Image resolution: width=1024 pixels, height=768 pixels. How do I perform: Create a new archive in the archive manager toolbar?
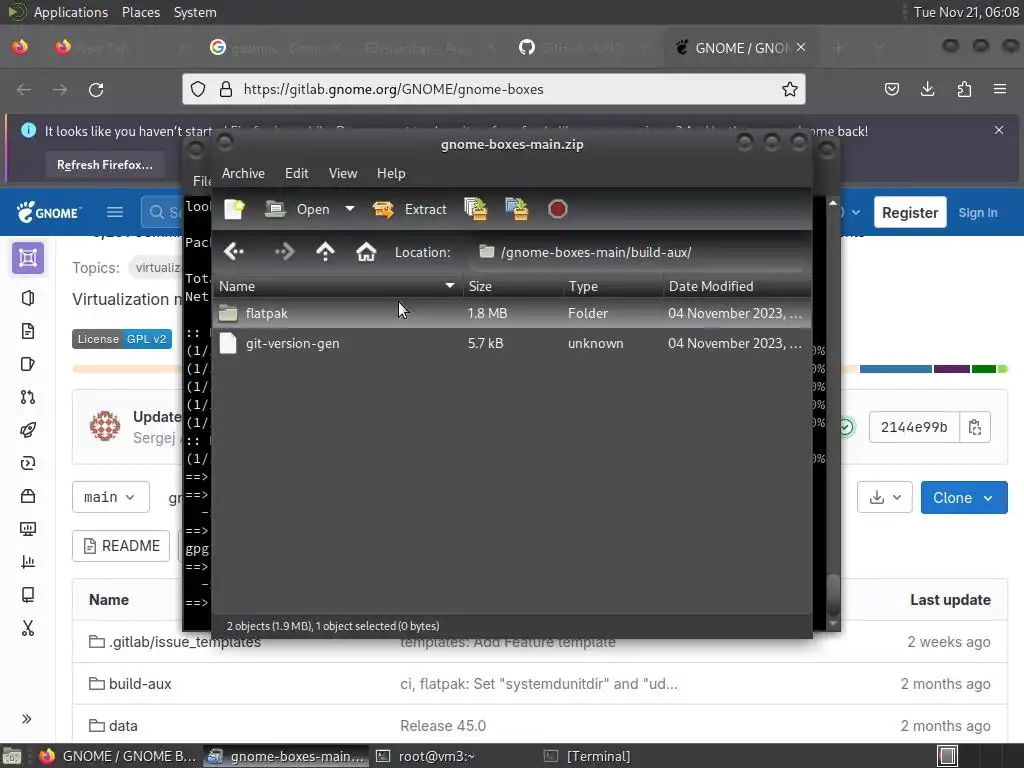click(x=234, y=209)
